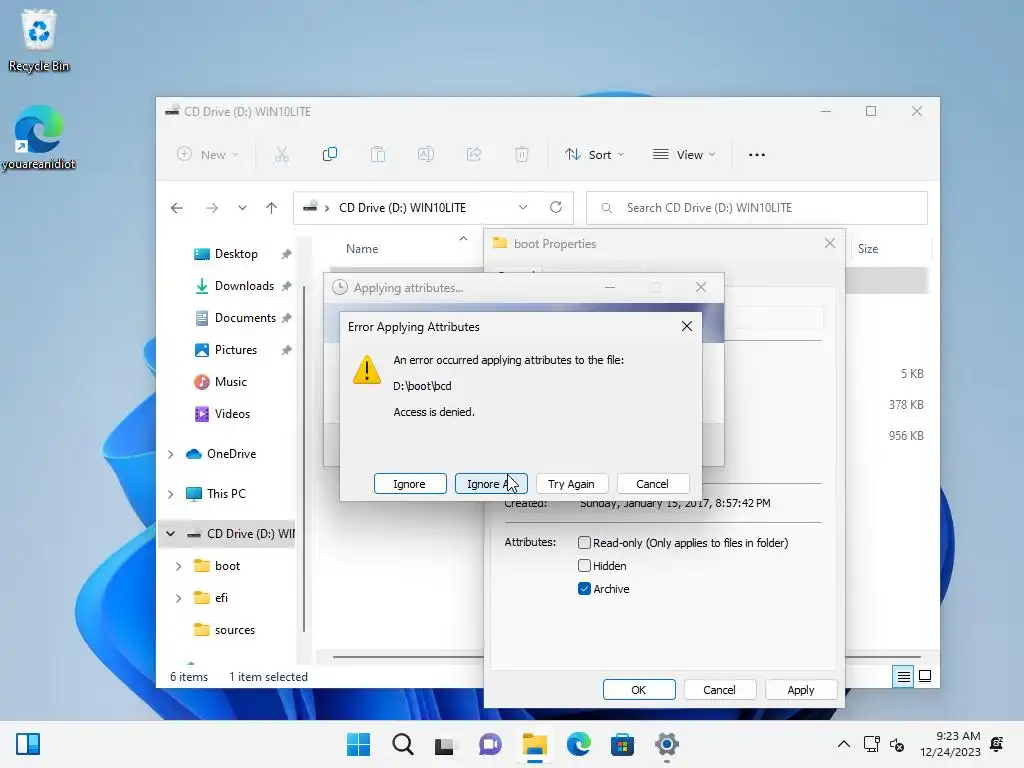The width and height of the screenshot is (1024, 768).
Task: Click the Cut scissors icon in Explorer toolbar
Action: pos(281,155)
